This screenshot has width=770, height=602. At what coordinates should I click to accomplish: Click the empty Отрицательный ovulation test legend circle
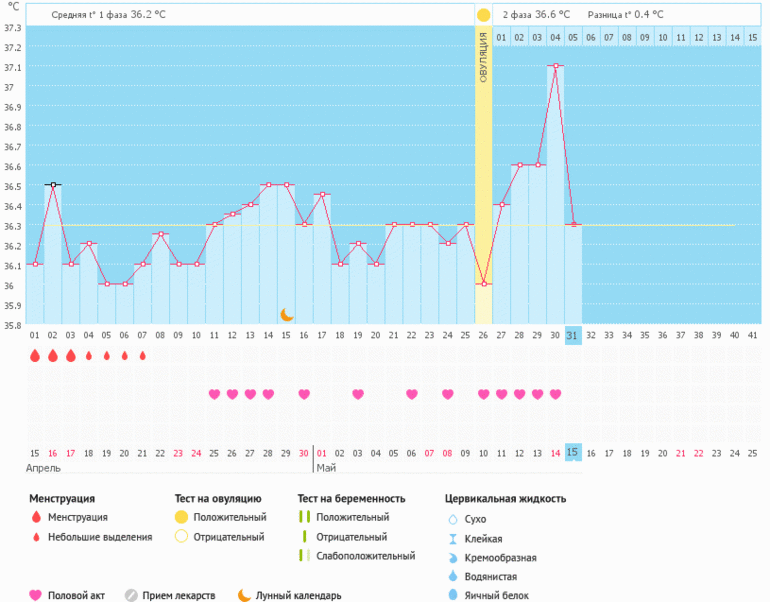coord(181,537)
